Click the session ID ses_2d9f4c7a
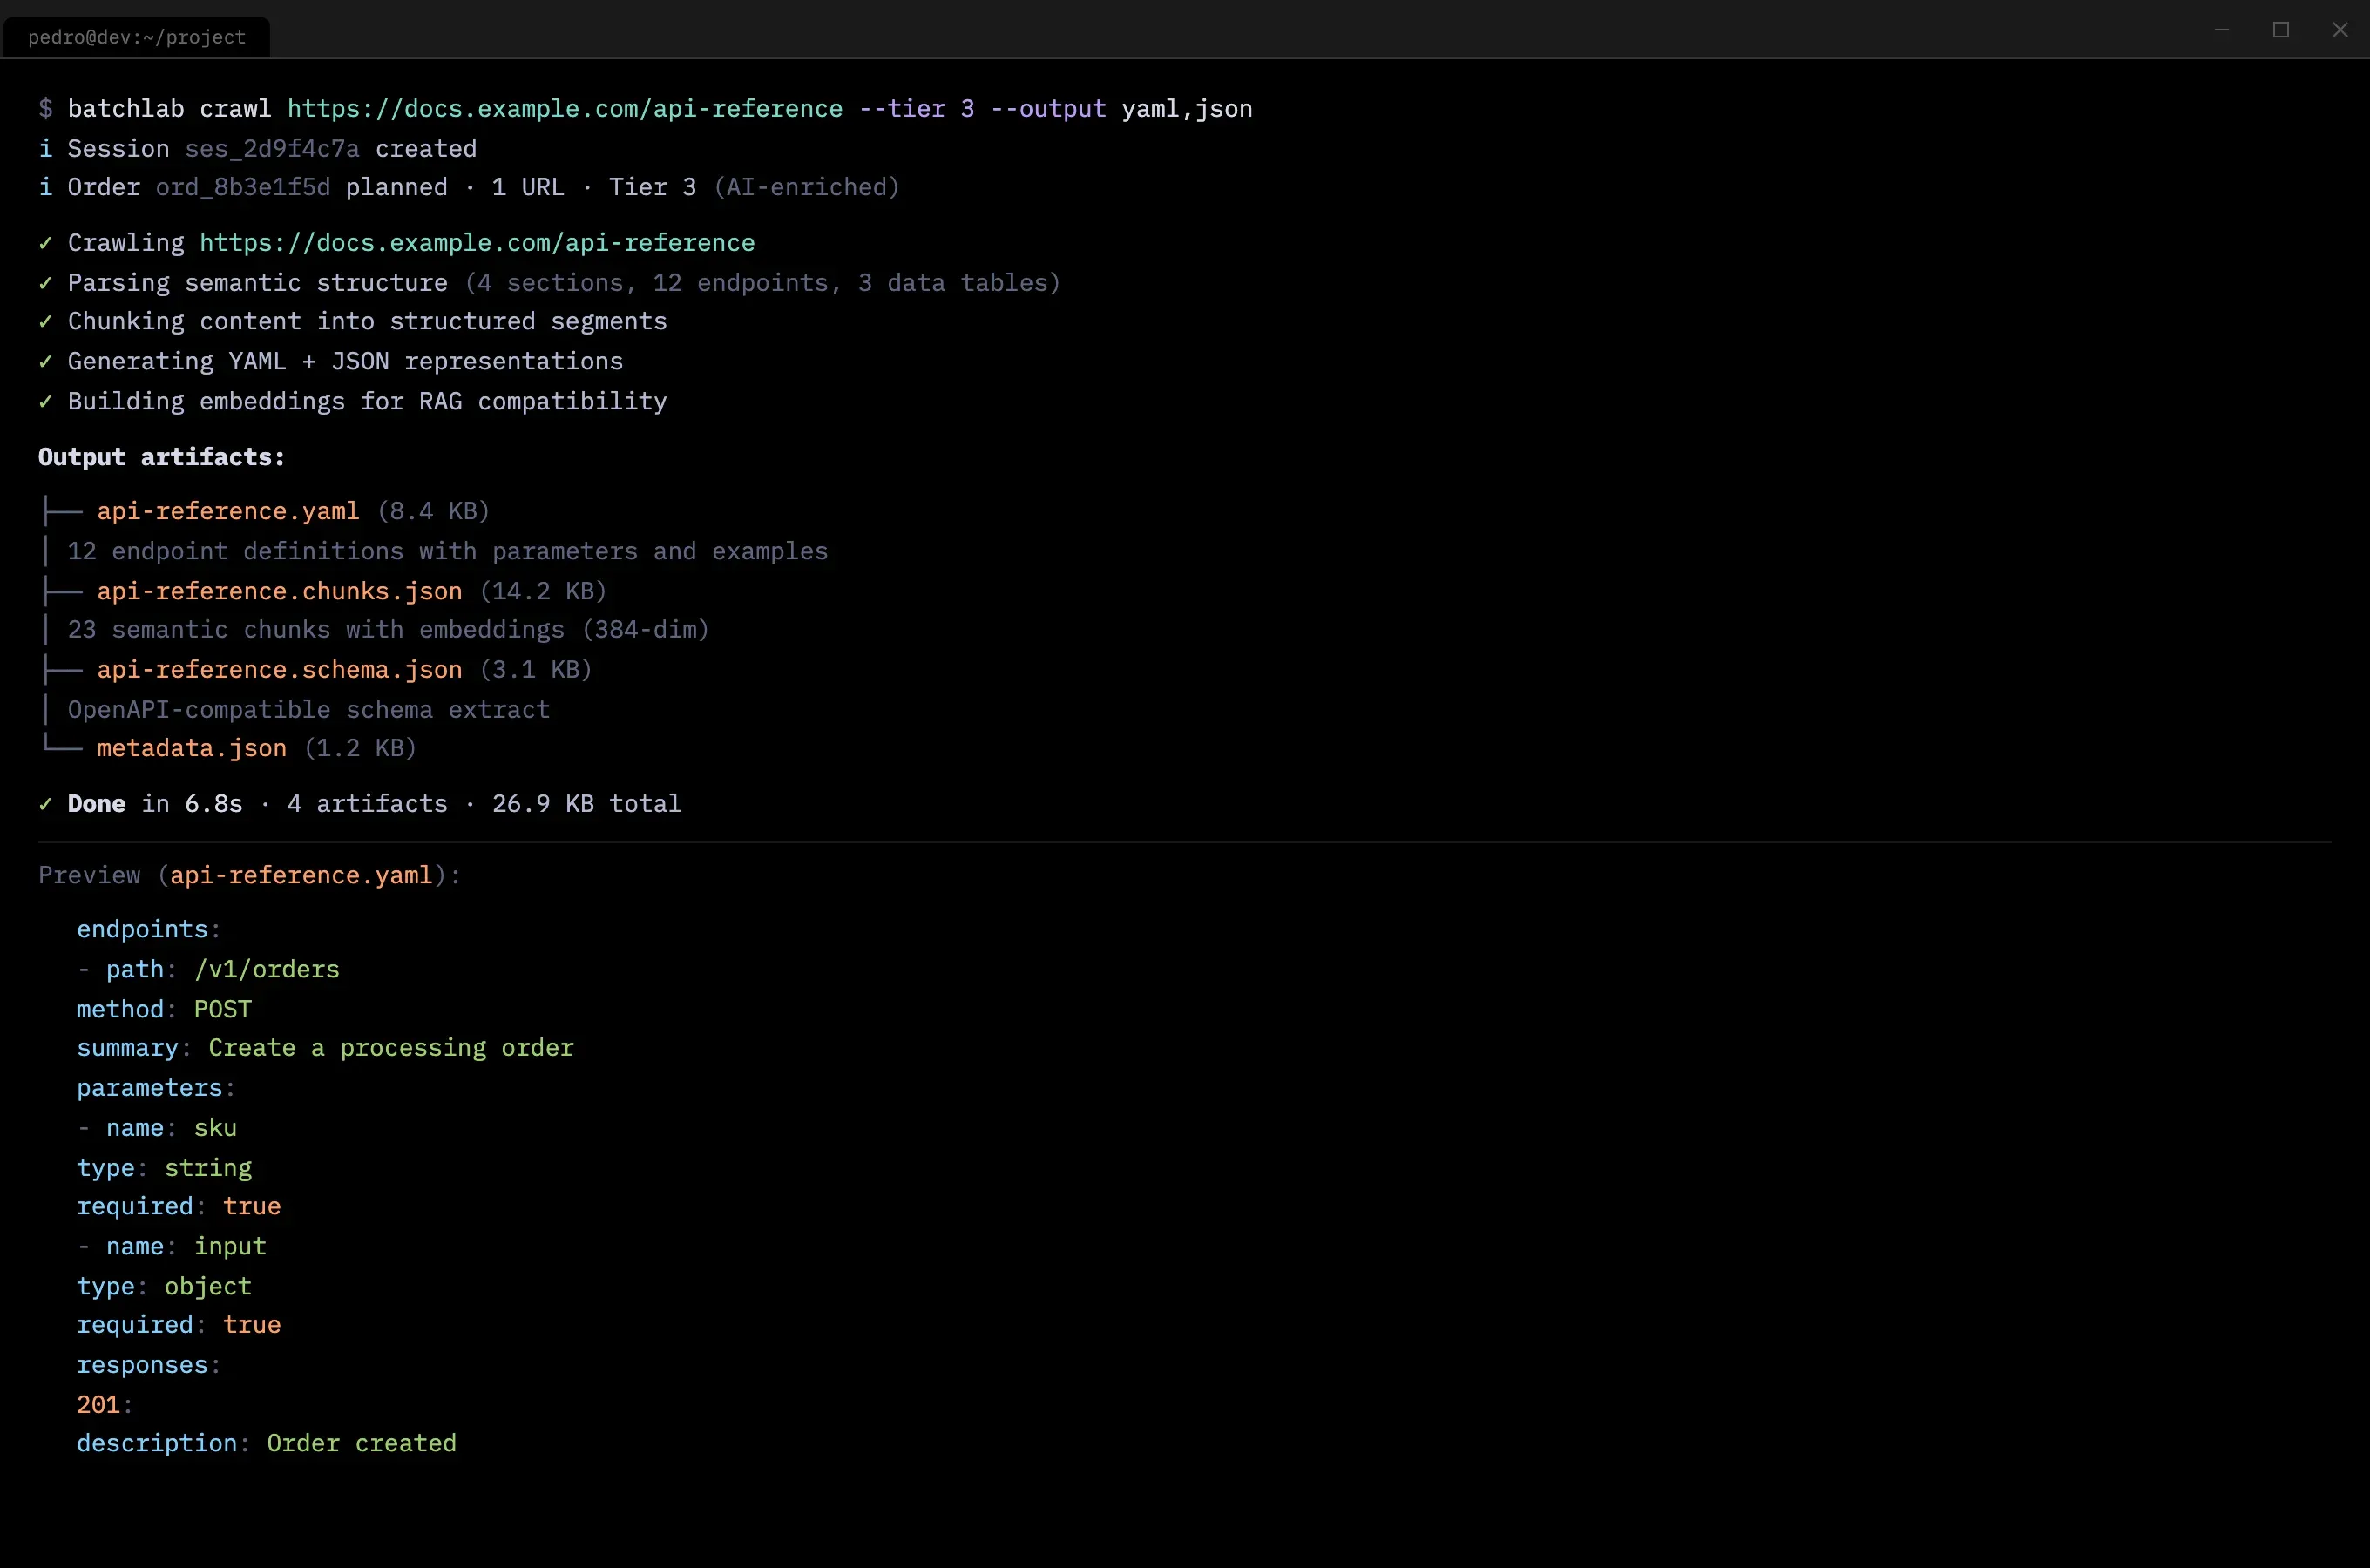The width and height of the screenshot is (2370, 1568). [272, 148]
